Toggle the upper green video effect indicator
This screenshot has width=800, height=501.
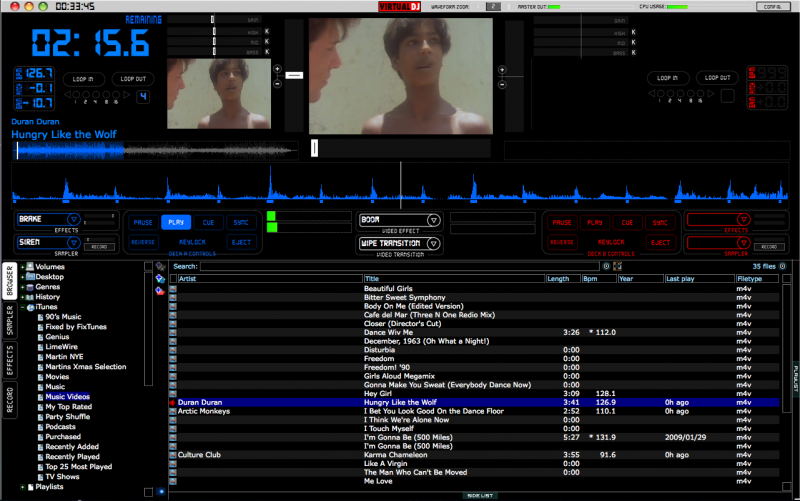coord(271,216)
